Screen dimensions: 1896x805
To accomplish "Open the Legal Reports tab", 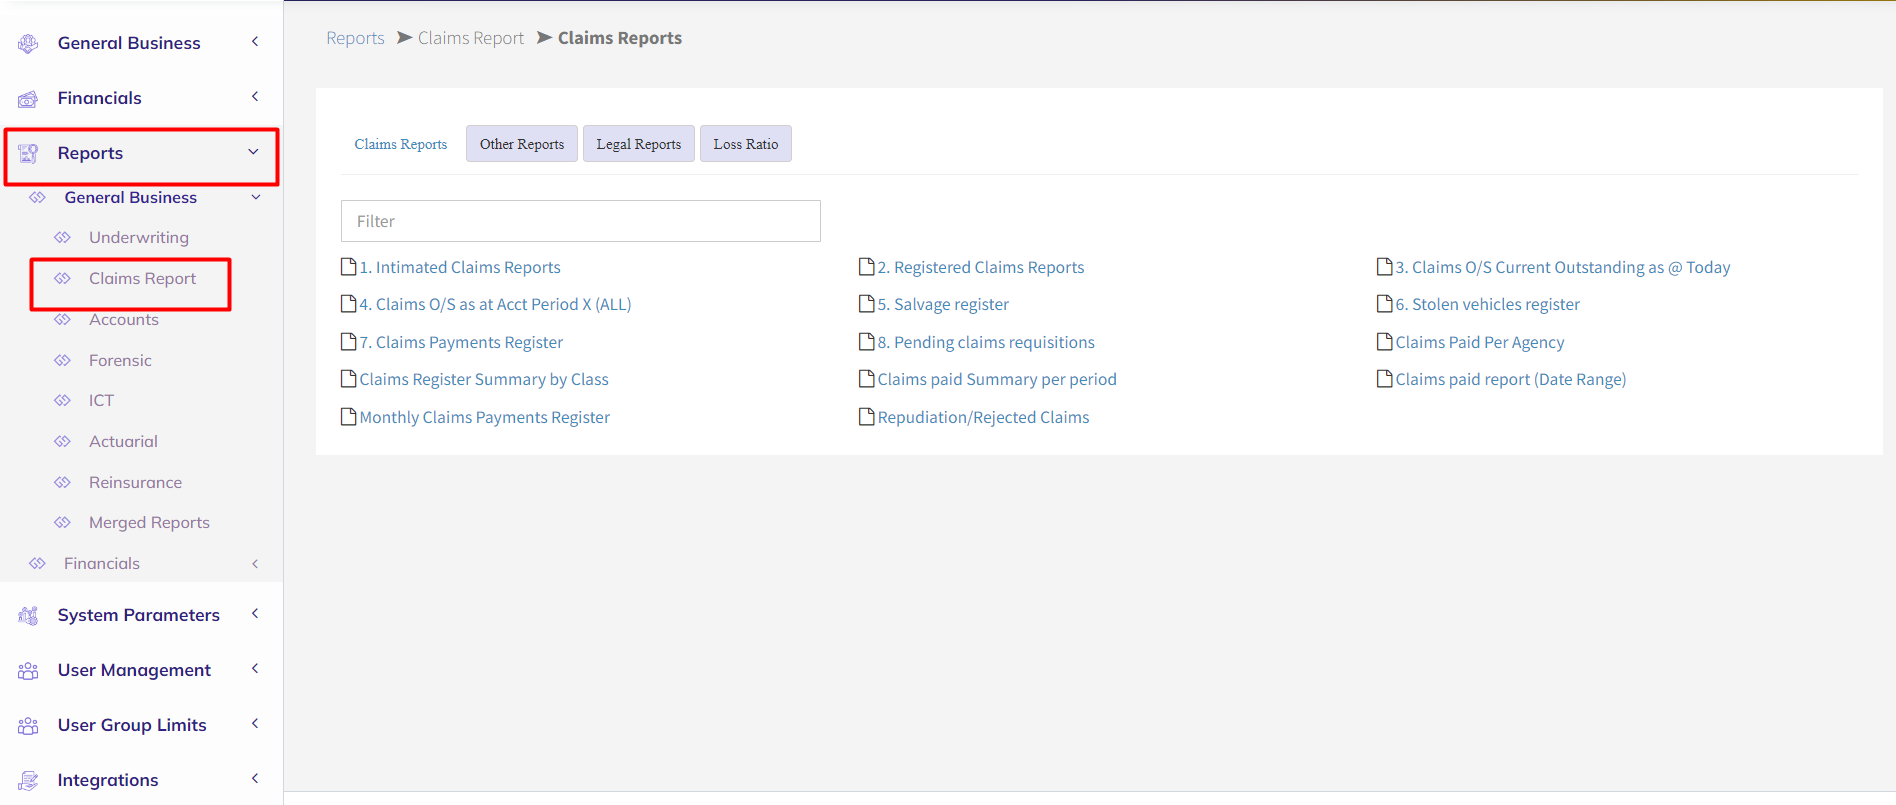I will 638,144.
